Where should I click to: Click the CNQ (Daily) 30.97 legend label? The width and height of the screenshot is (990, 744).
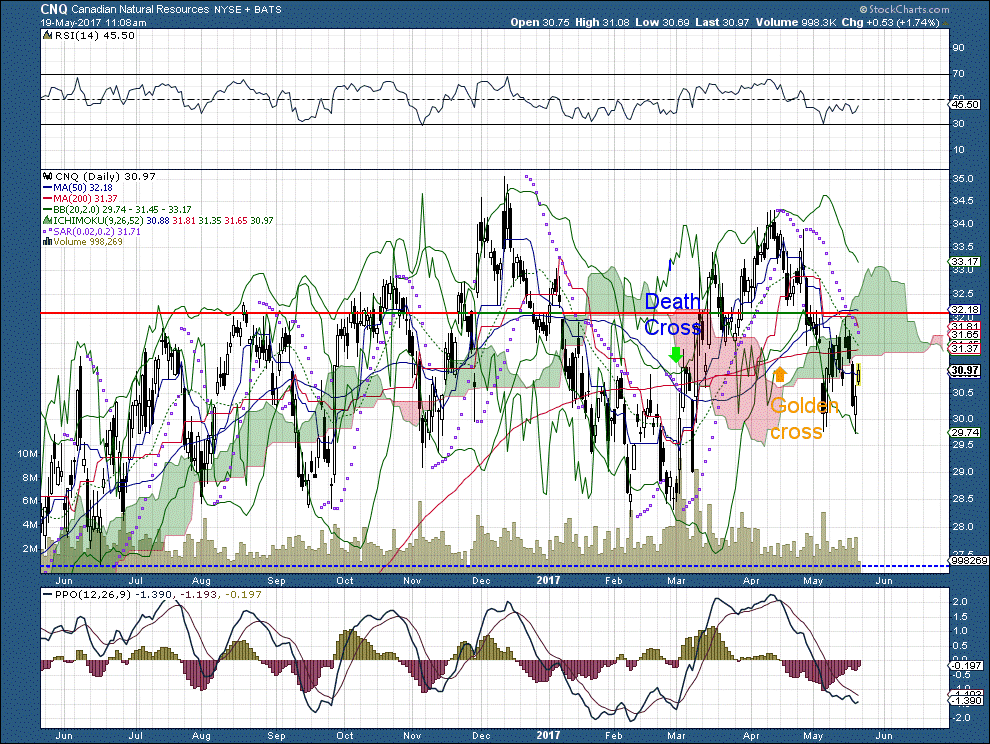[x=105, y=177]
